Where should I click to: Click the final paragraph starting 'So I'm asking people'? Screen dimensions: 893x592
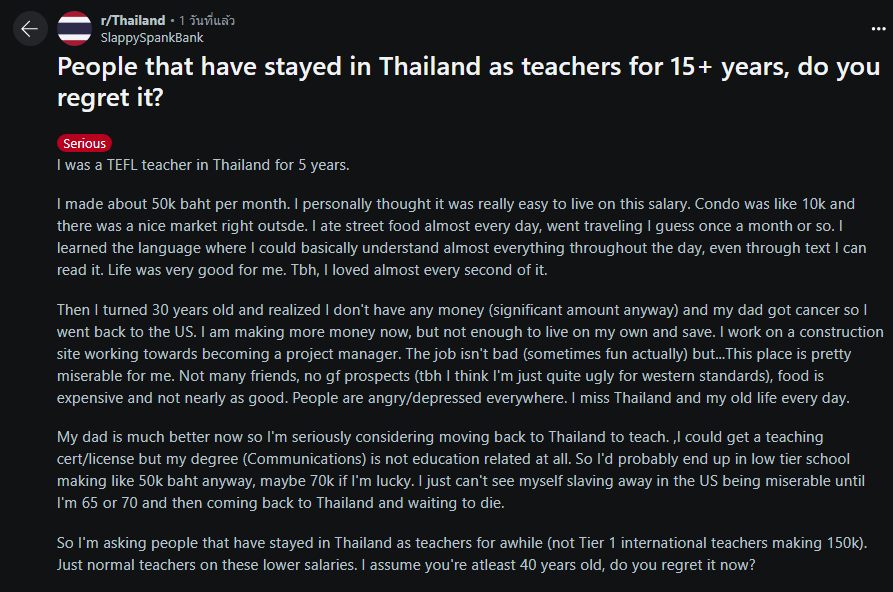[x=462, y=554]
